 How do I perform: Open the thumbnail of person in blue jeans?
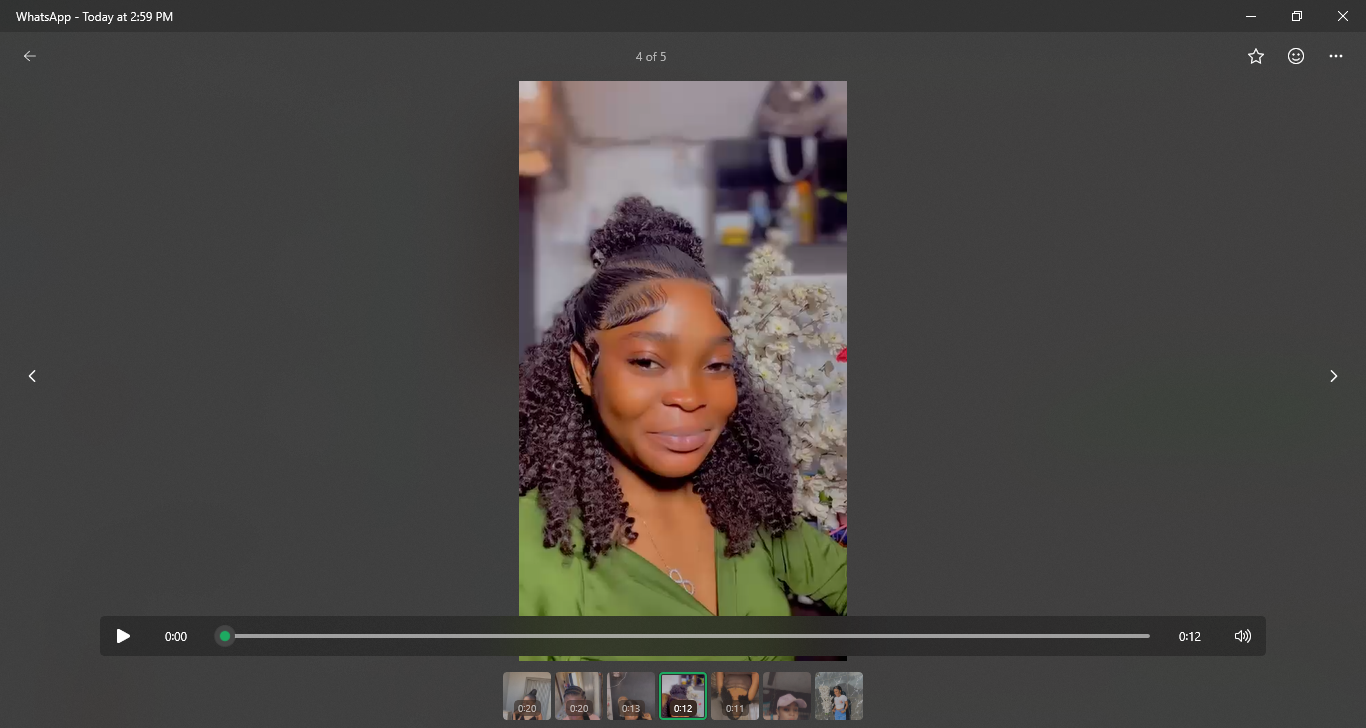(839, 696)
